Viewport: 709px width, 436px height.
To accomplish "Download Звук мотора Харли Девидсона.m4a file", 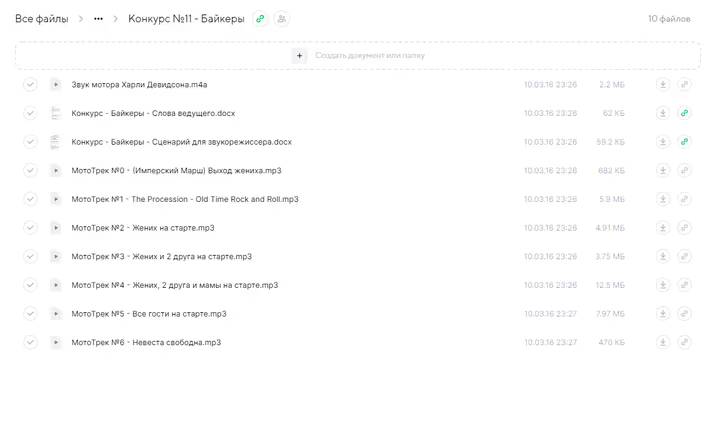I will pyautogui.click(x=662, y=85).
